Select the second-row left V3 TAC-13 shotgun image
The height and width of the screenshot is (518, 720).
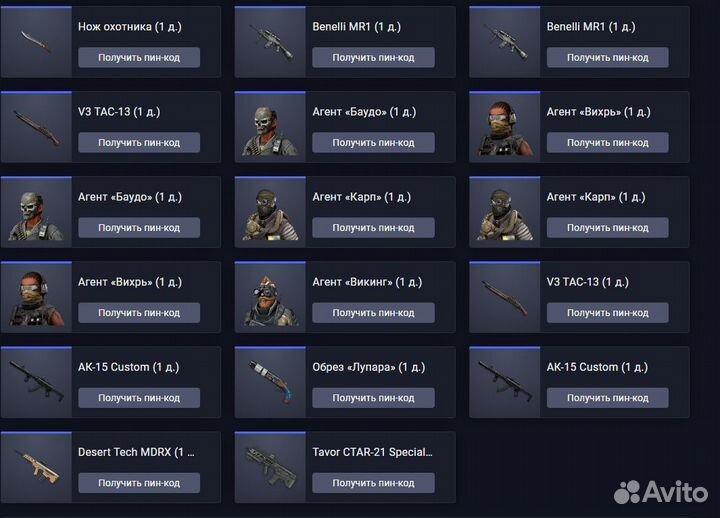pos(36,127)
